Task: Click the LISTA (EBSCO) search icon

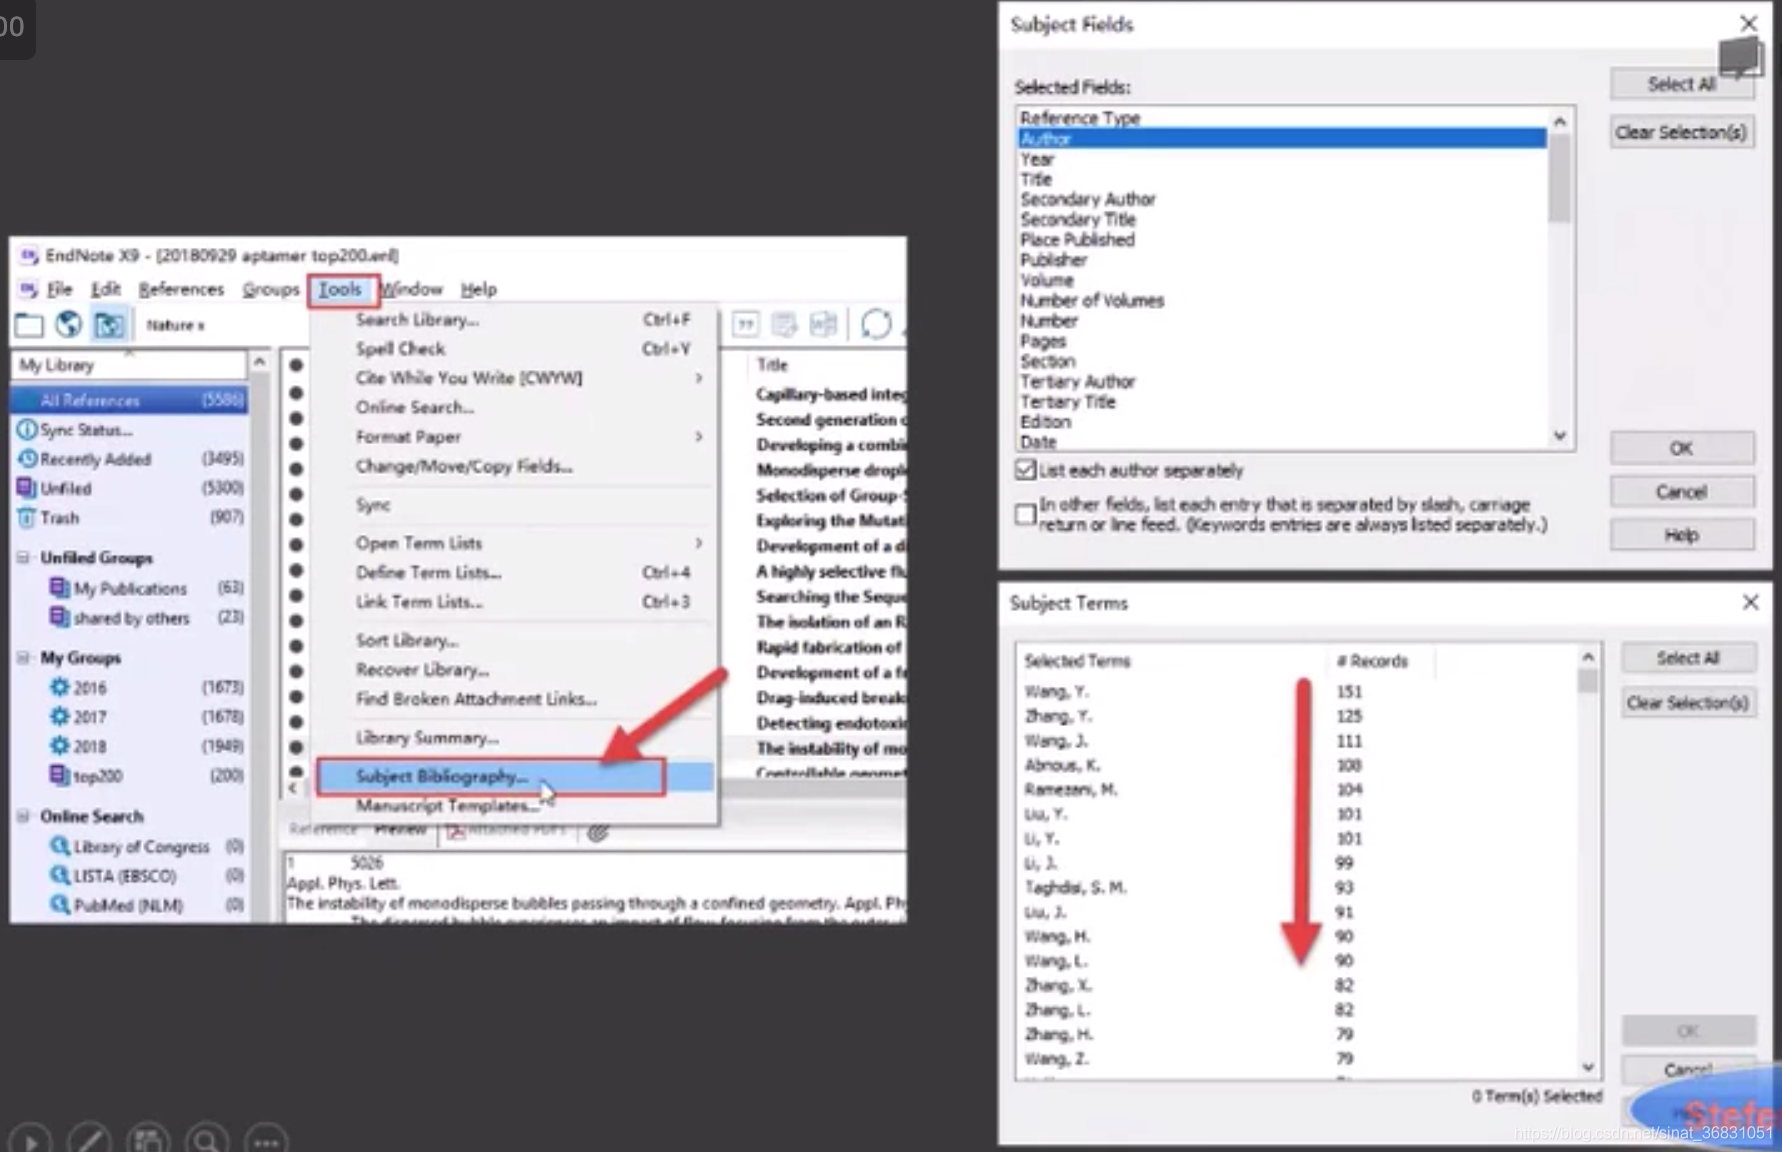Action: point(60,875)
